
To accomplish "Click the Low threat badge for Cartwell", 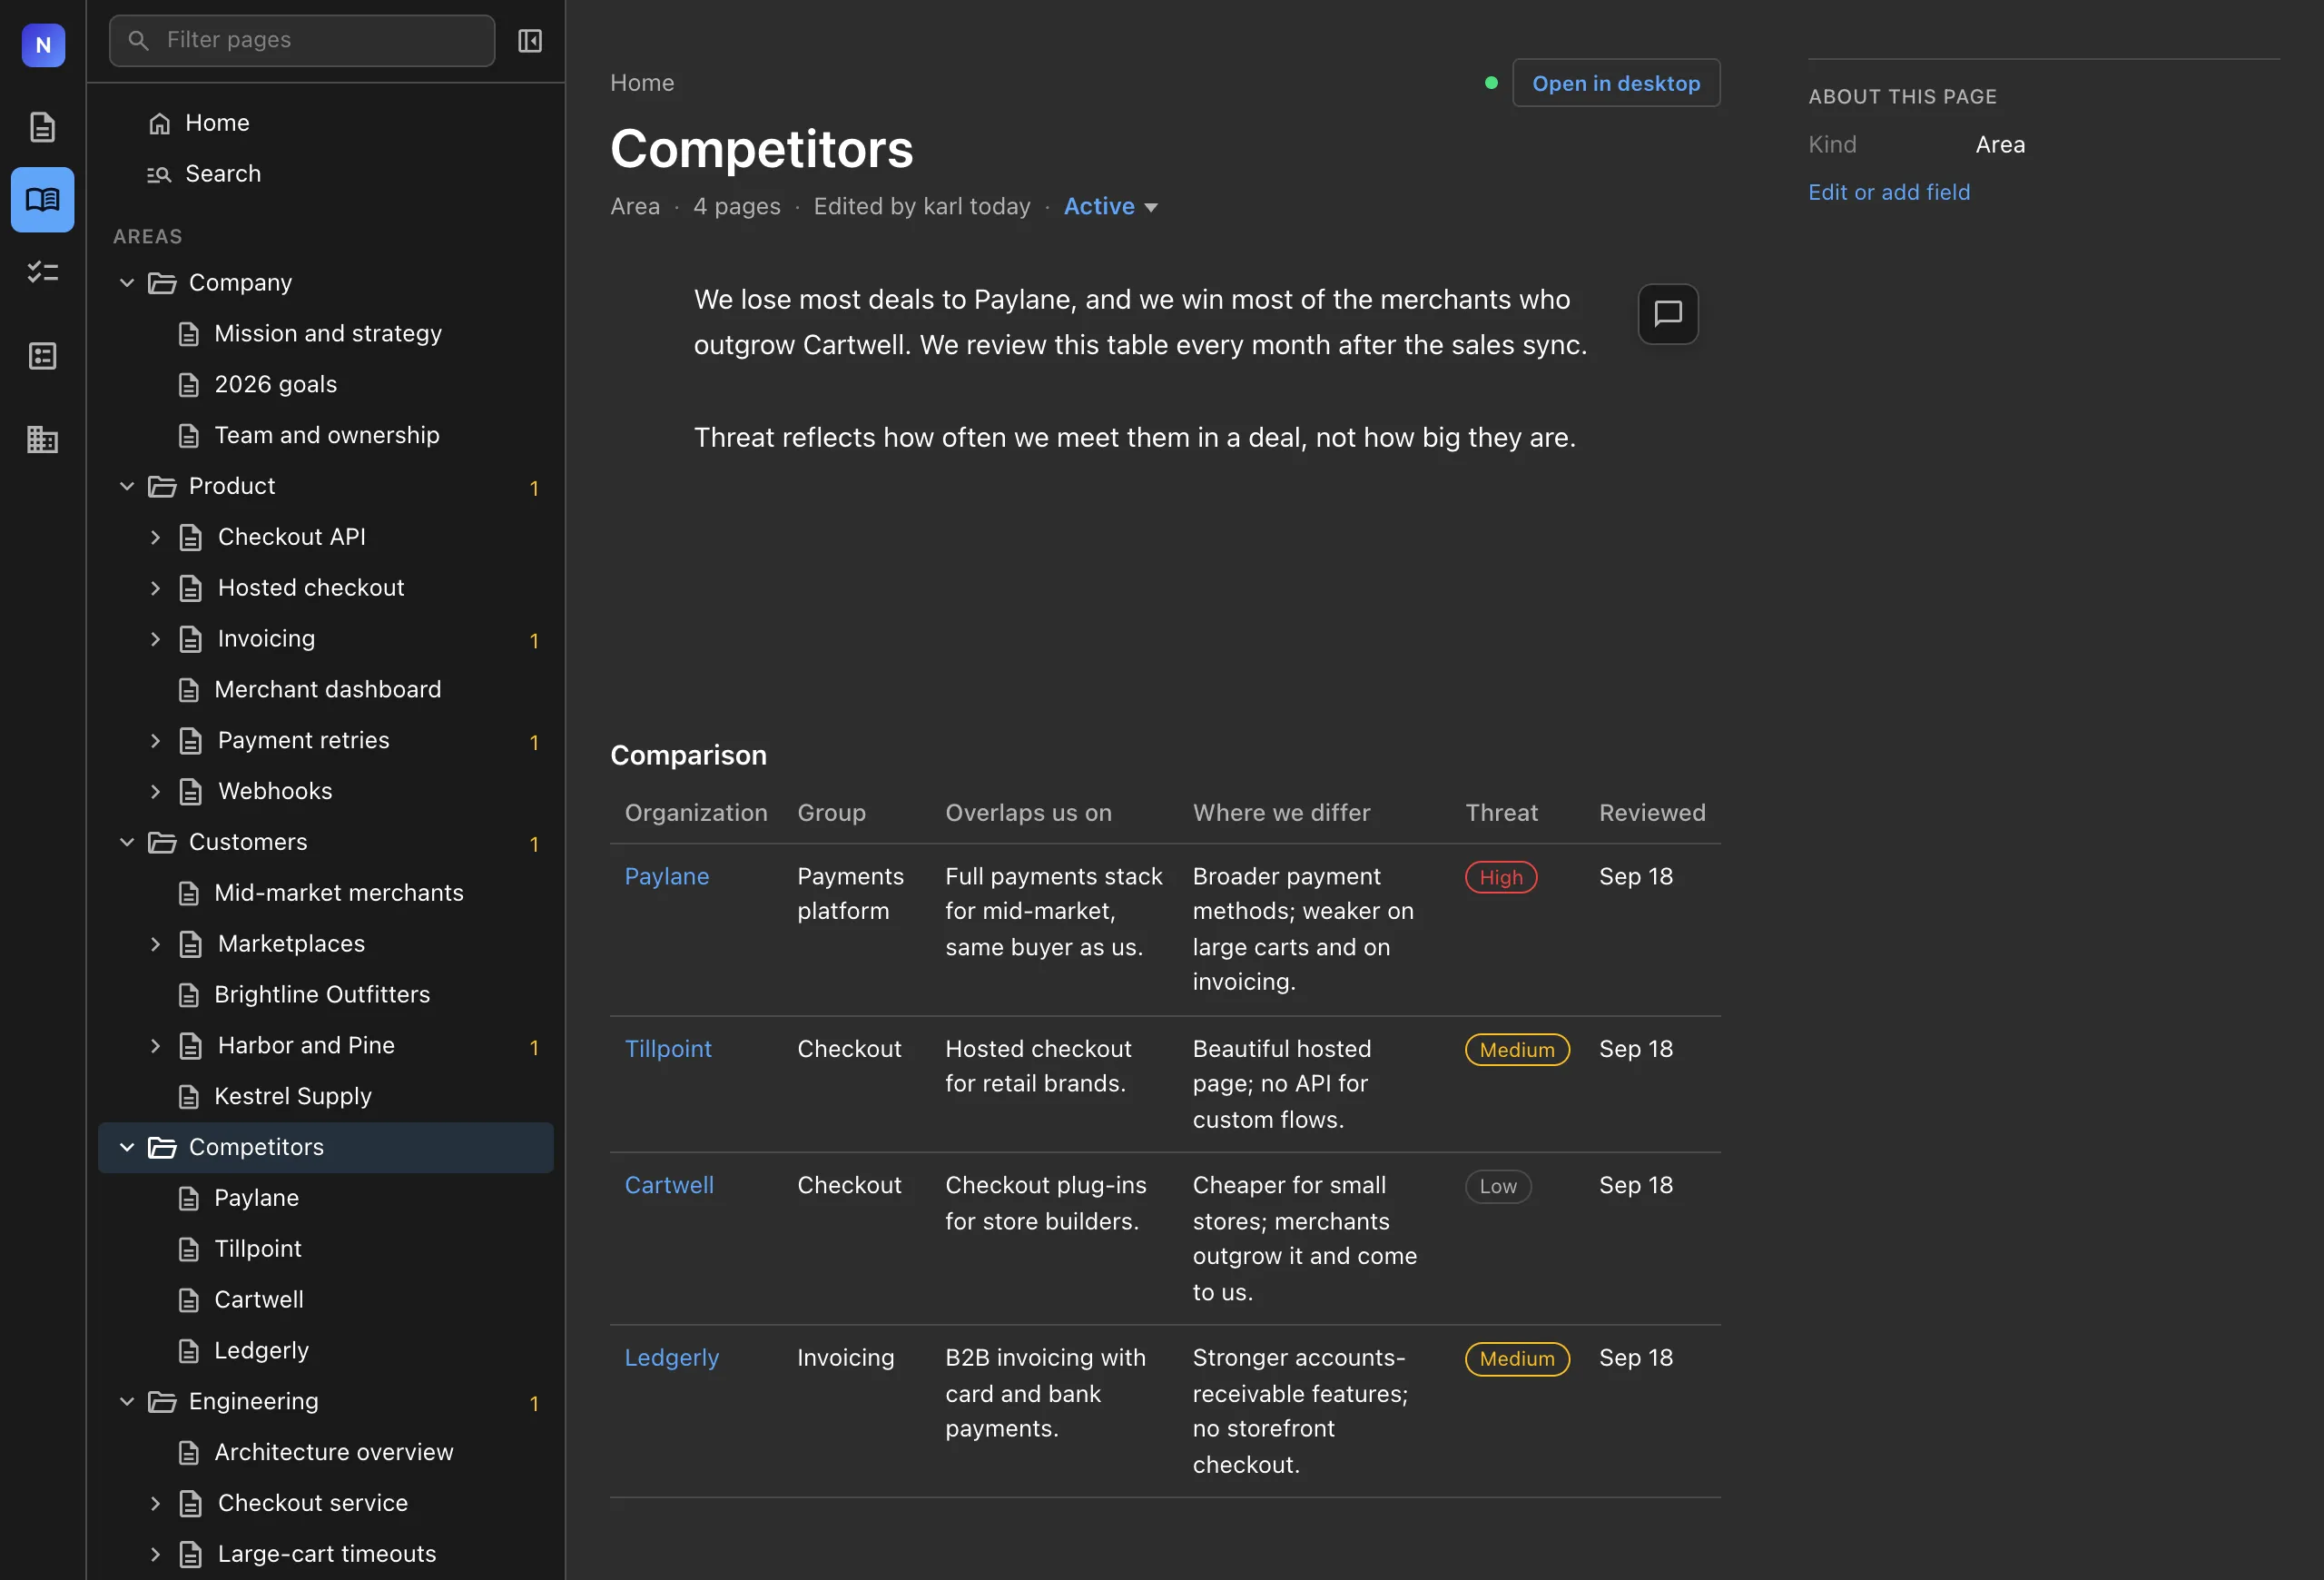I will tap(1498, 1186).
